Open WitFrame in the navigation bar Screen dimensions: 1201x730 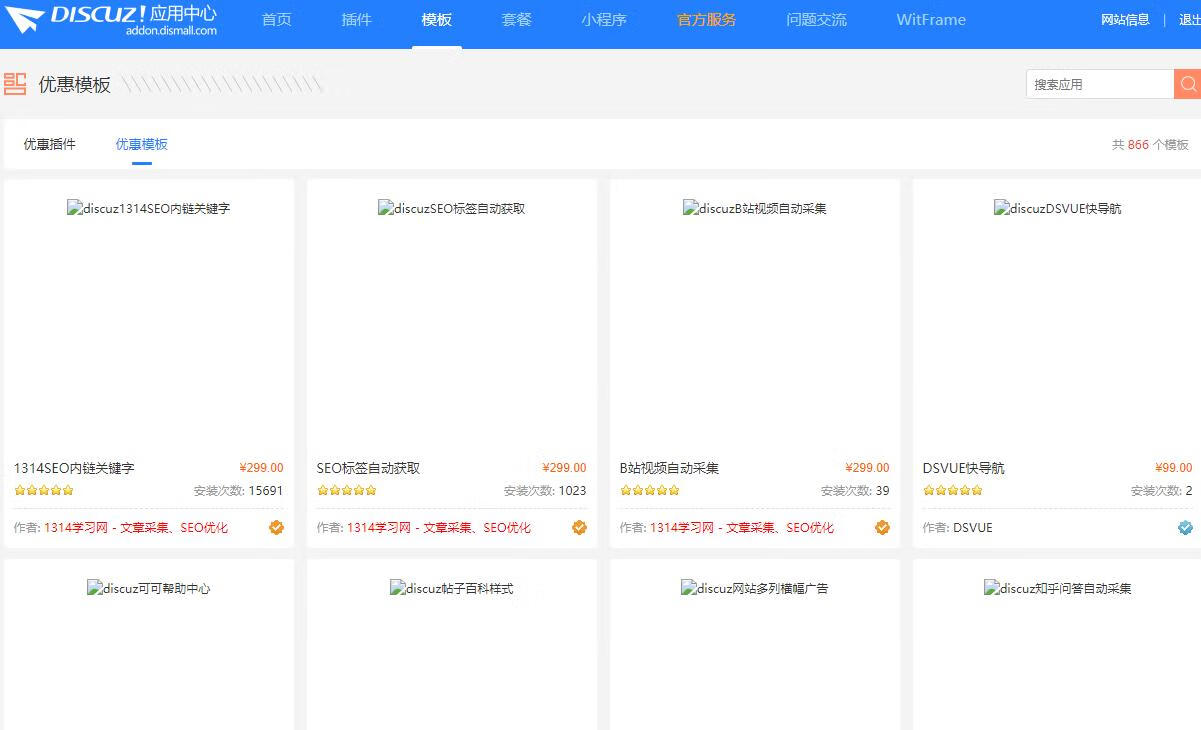point(930,20)
